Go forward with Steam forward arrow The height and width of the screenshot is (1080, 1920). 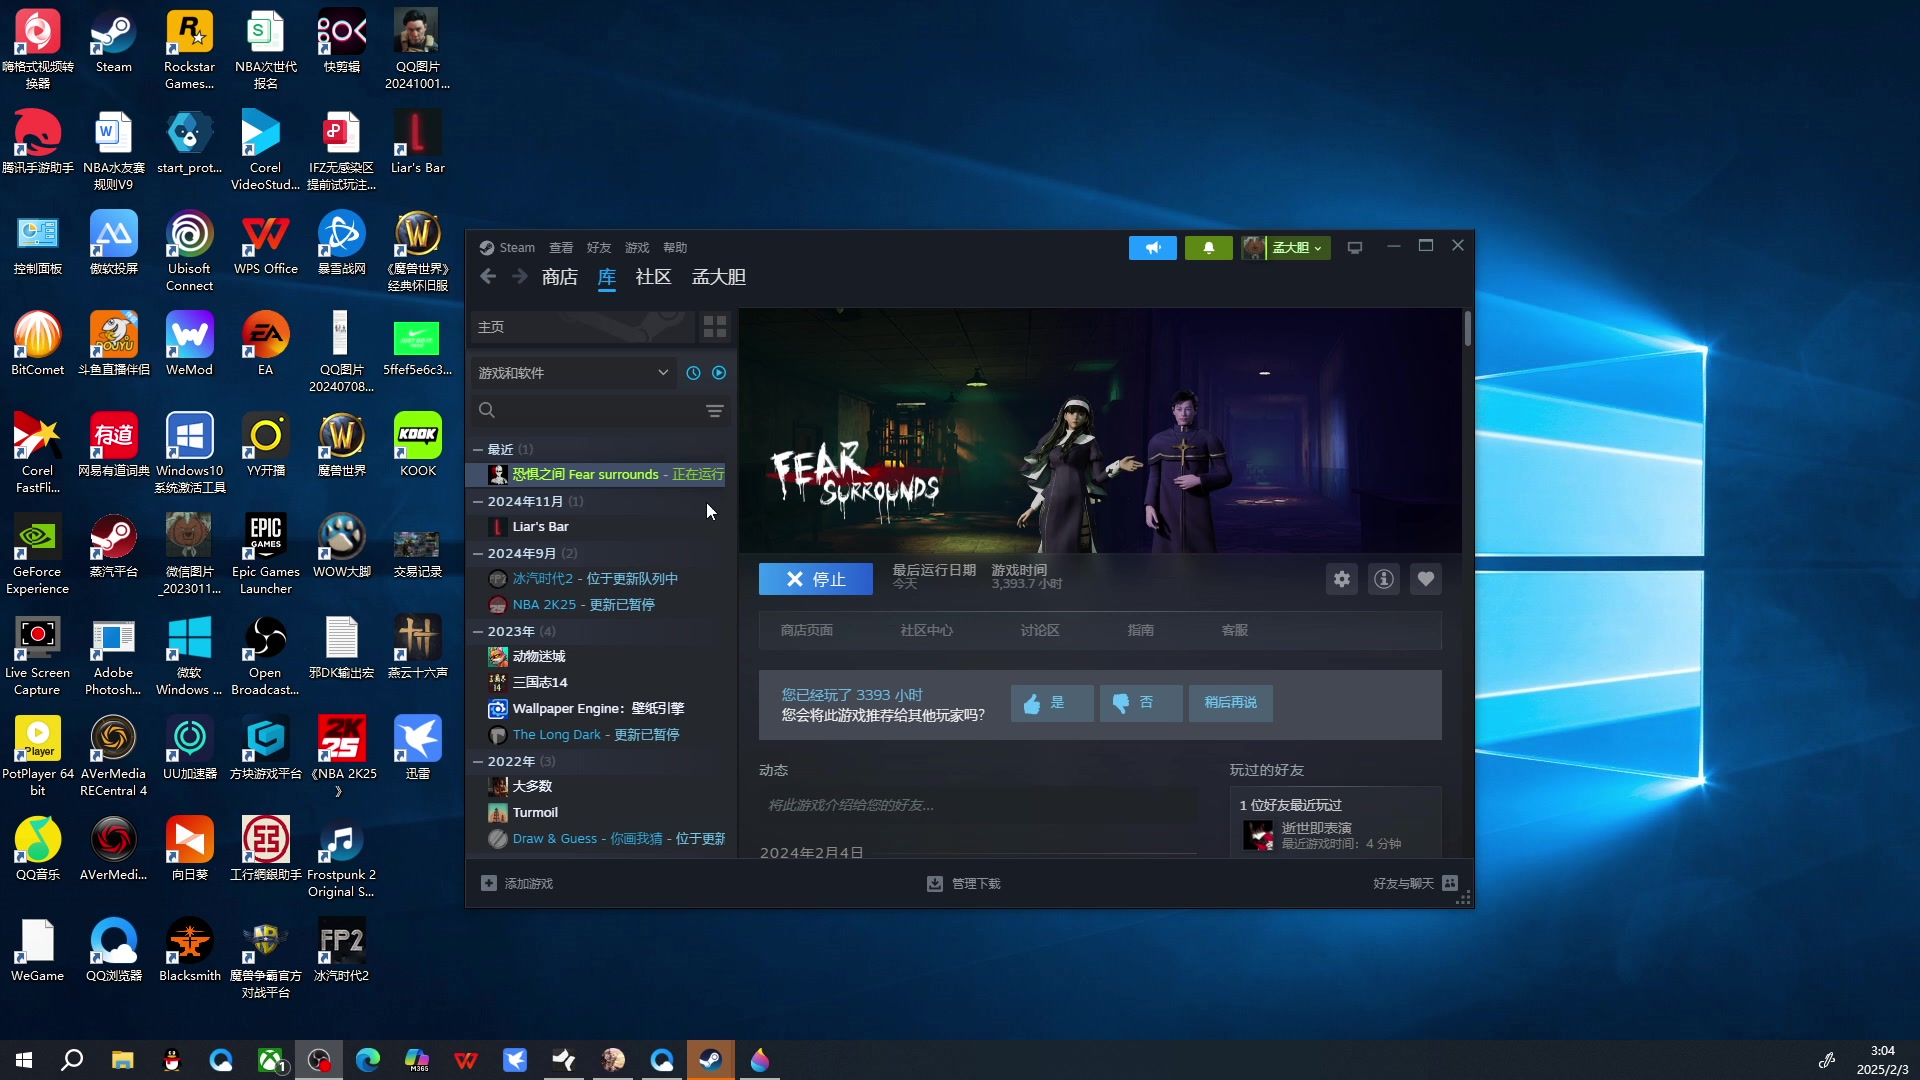click(520, 277)
